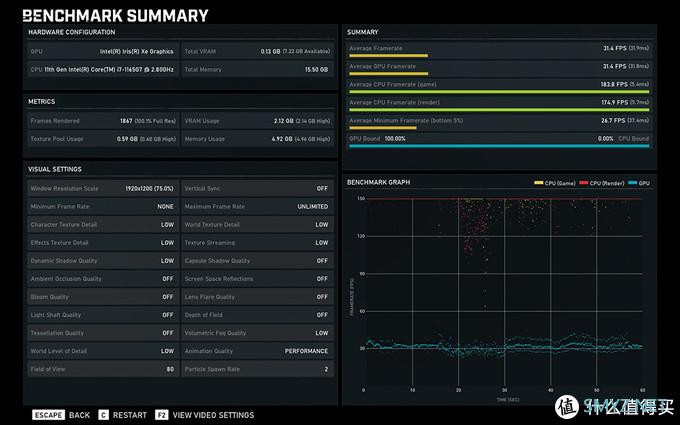Click the Lens Flare Quality row
This screenshot has height=425, width=680.
[258, 297]
